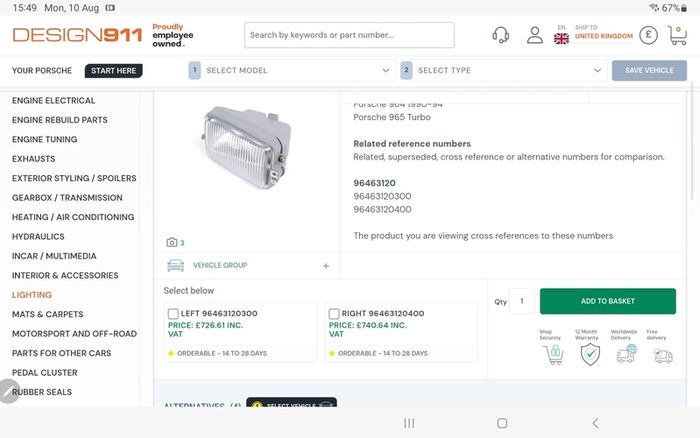
Task: Open the shopping cart icon
Action: tap(677, 35)
